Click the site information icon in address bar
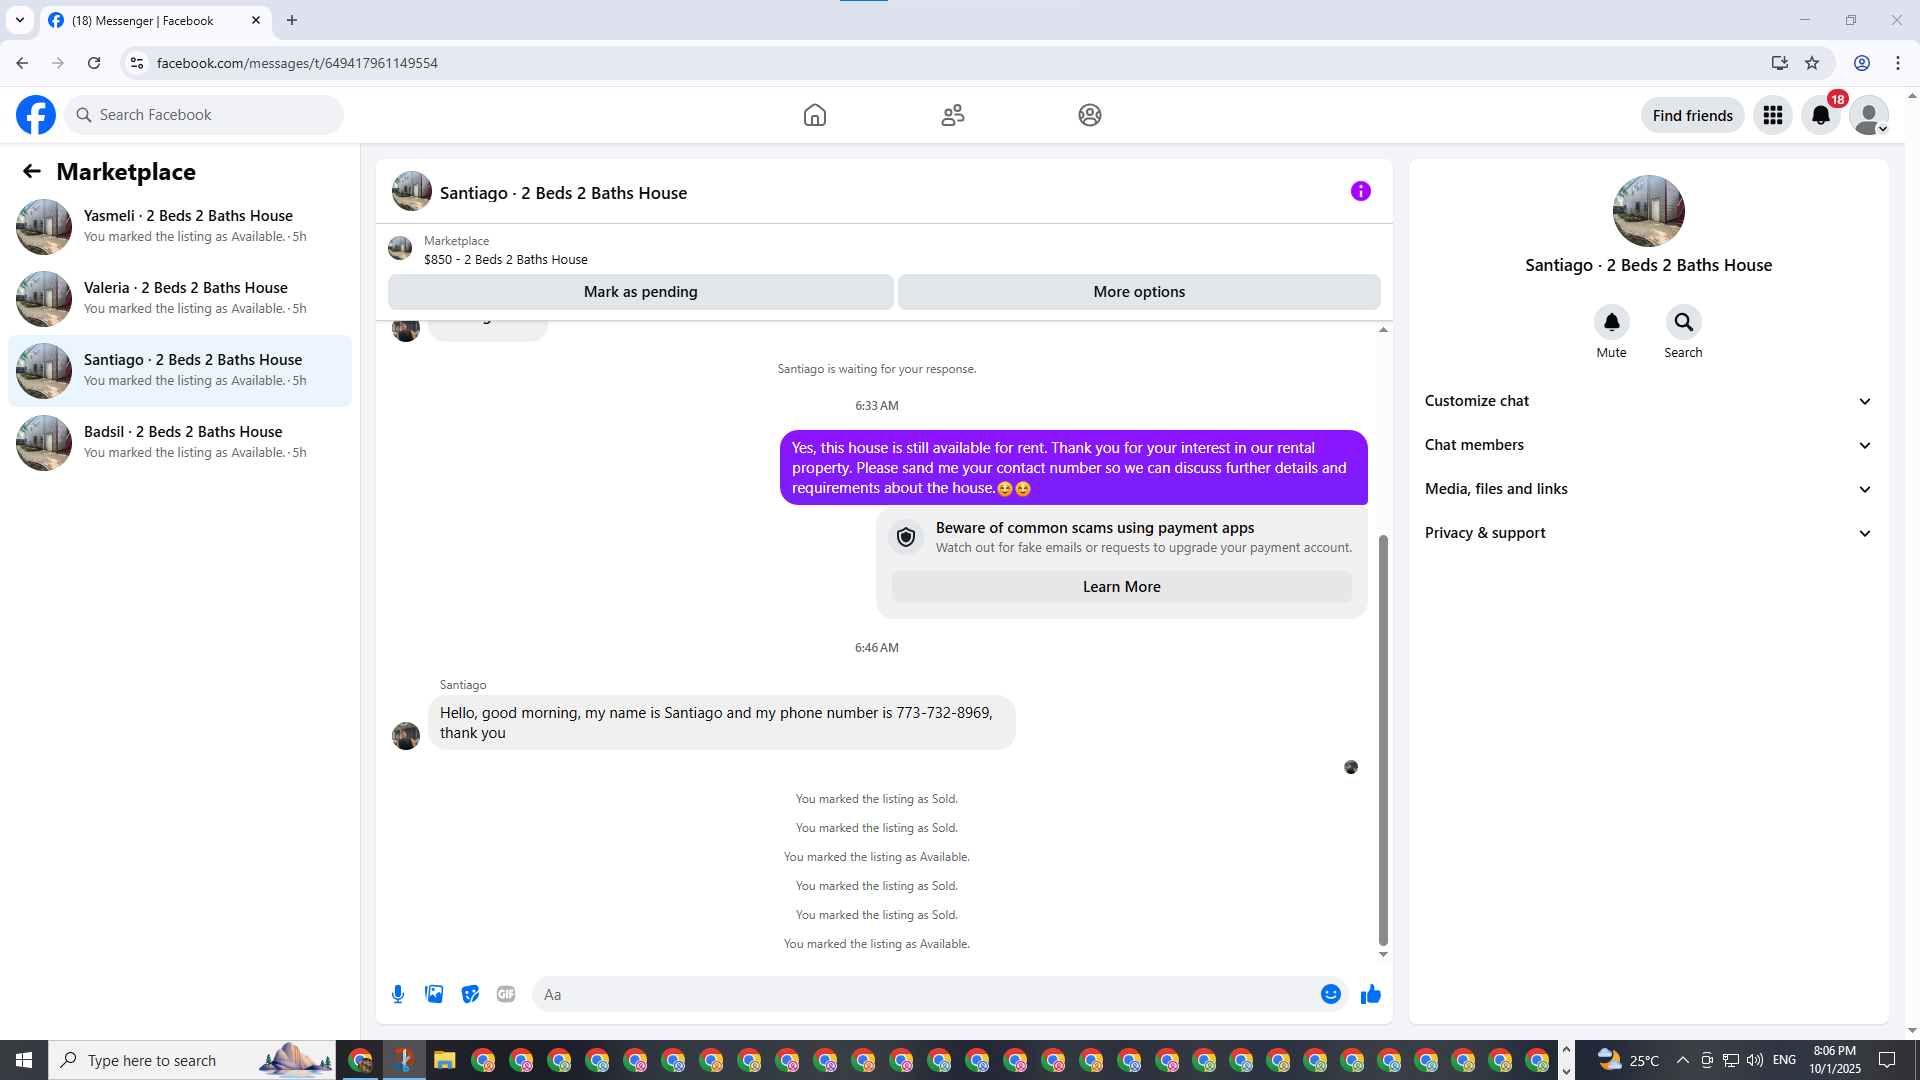Screen dimensions: 1920x1080 click(x=137, y=63)
